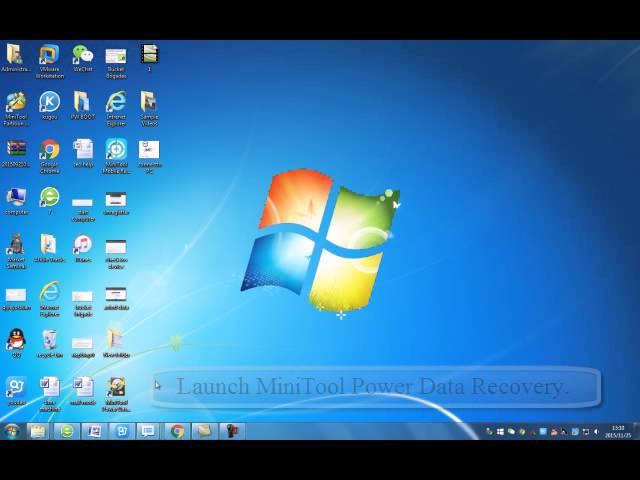Screen dimensions: 640x480
Task: Select MiniTool Mobile Recovery desktop icon
Action: click(x=116, y=150)
